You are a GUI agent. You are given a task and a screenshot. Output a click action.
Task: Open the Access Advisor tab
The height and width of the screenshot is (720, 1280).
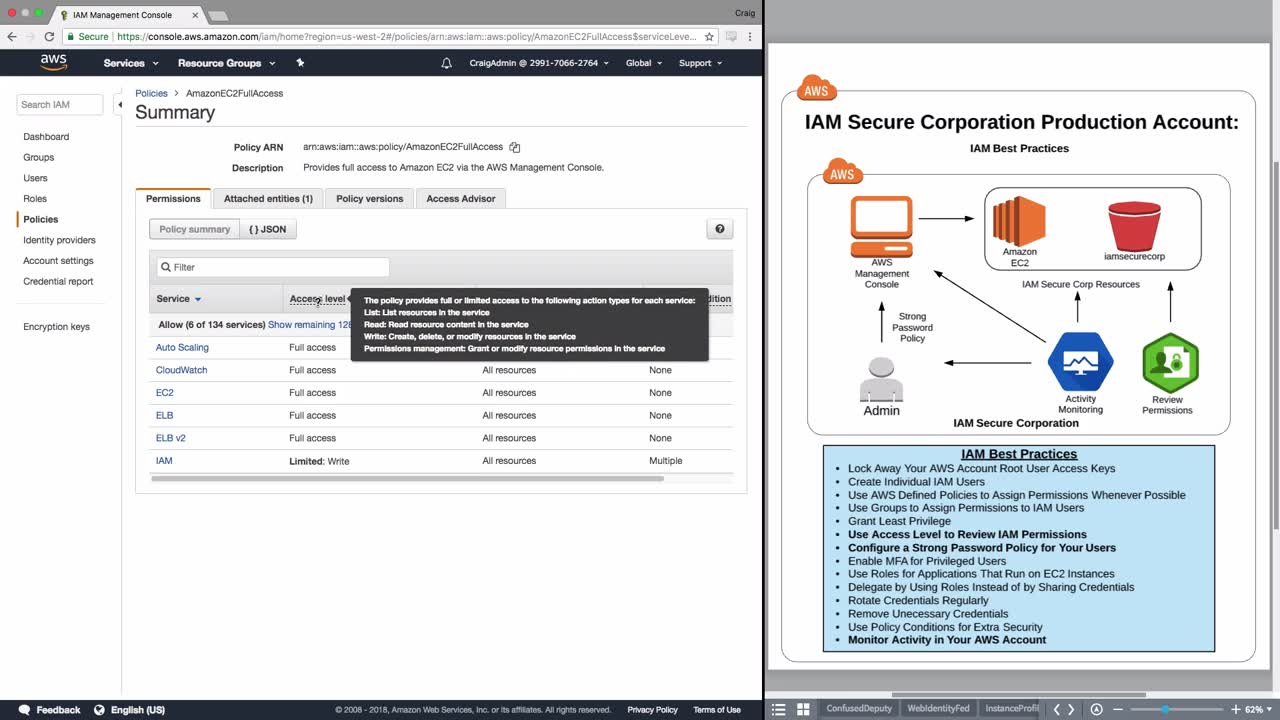tap(461, 198)
